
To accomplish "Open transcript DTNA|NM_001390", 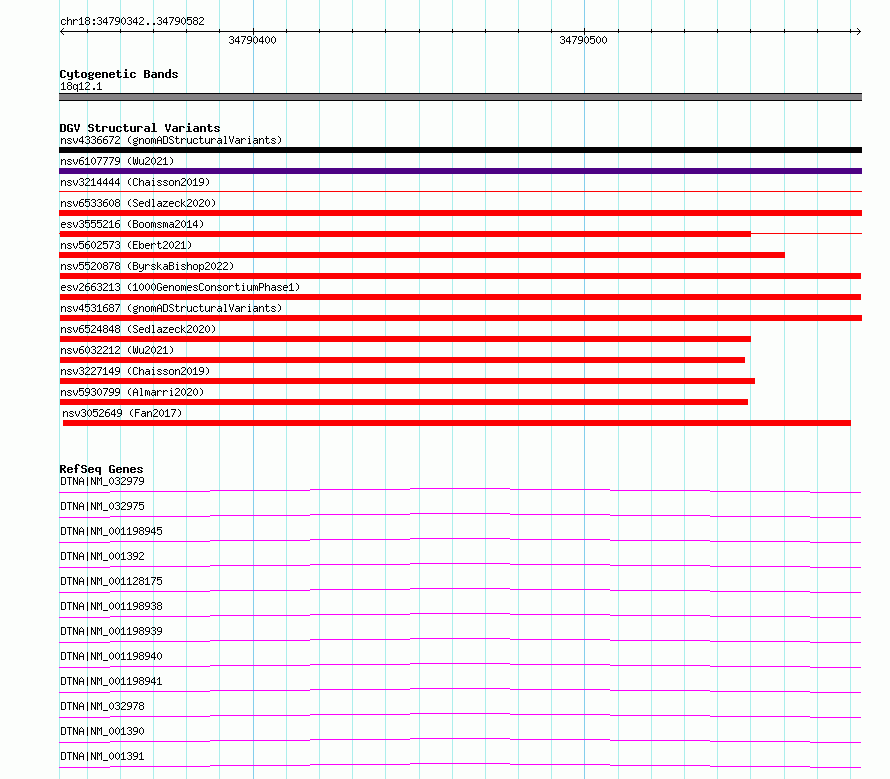I will pyautogui.click(x=102, y=731).
